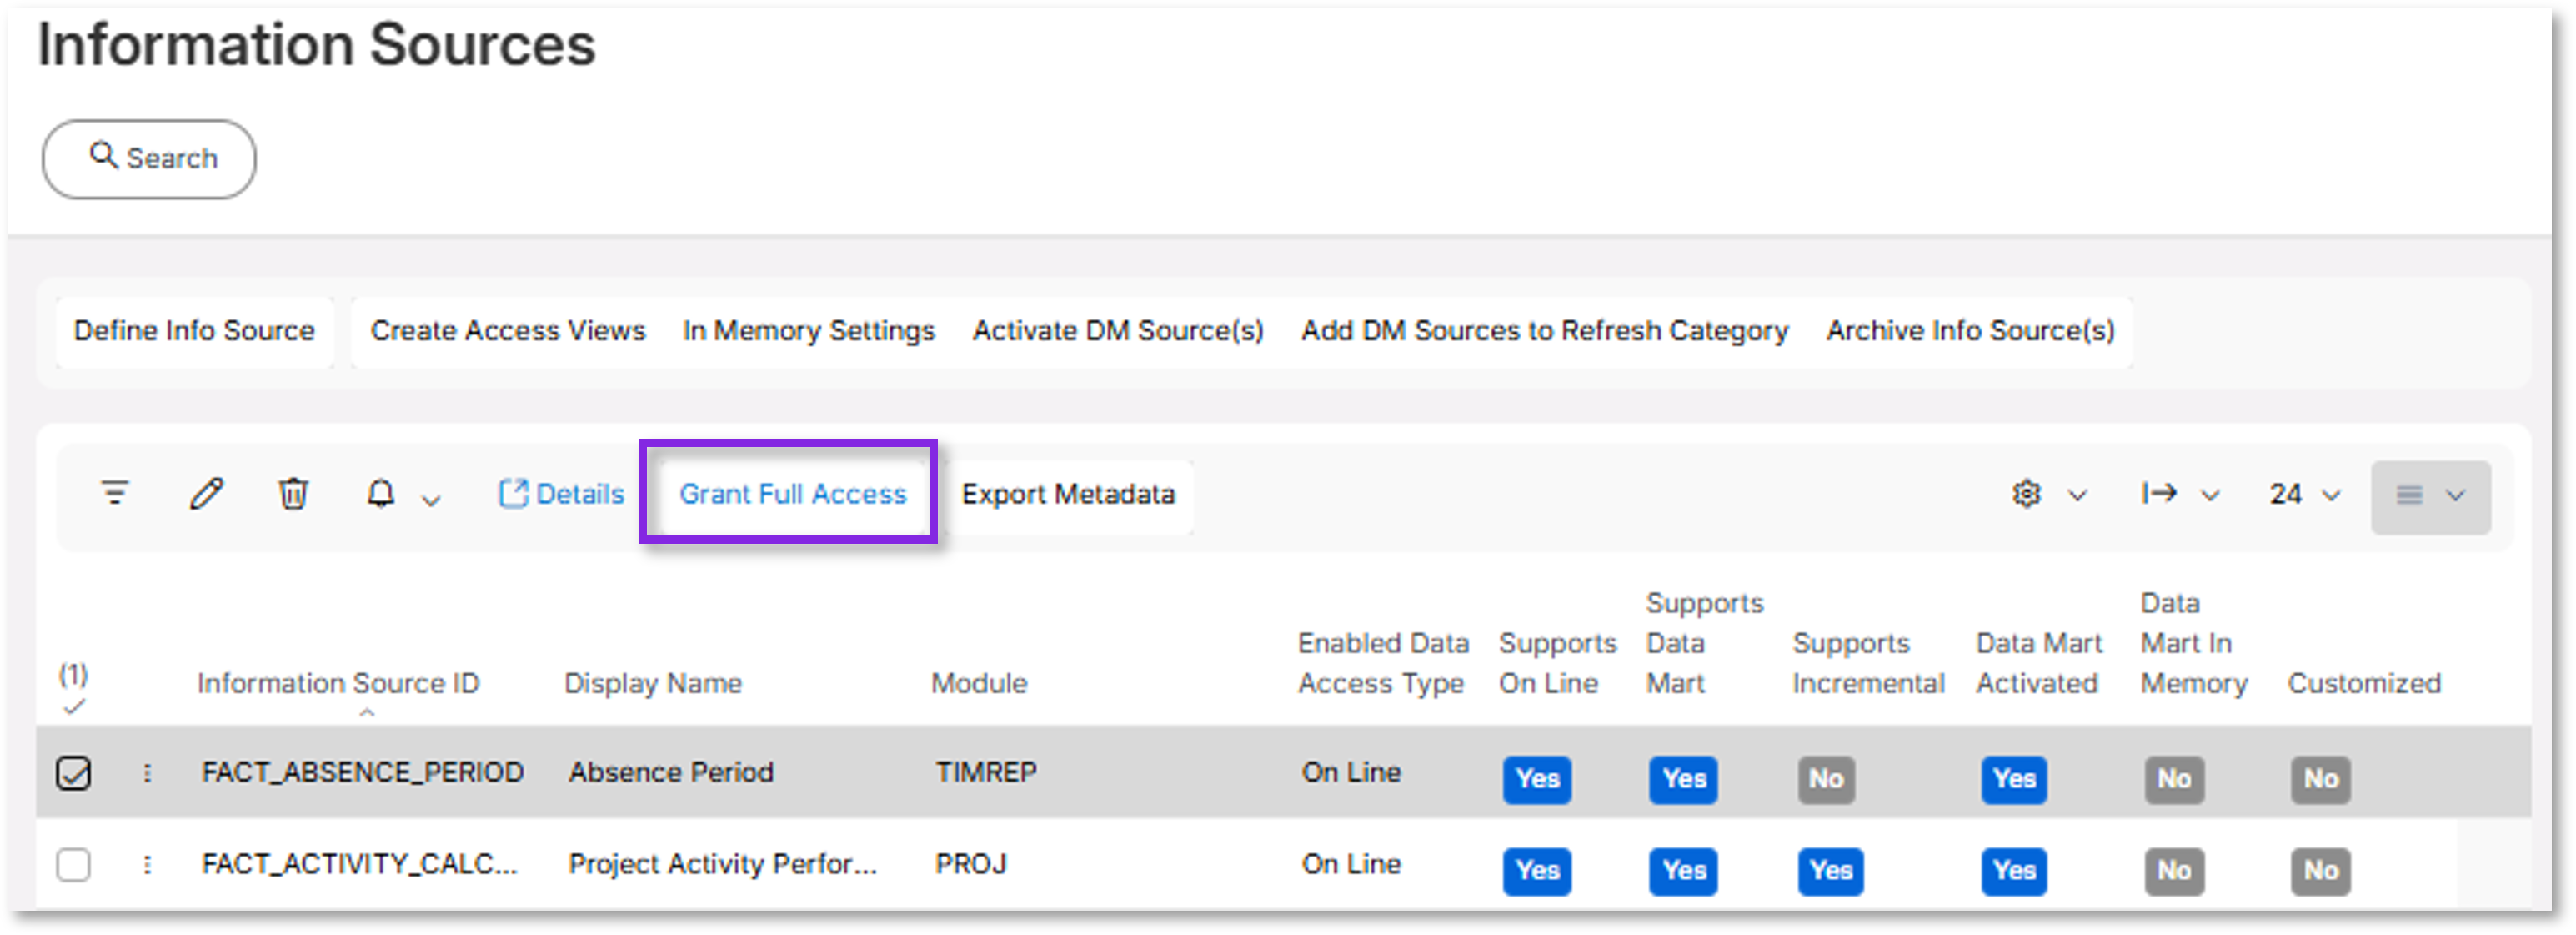The width and height of the screenshot is (2576, 935).
Task: Uncheck the FACT_ABSENCE_PERIOD row checkbox
Action: point(73,773)
